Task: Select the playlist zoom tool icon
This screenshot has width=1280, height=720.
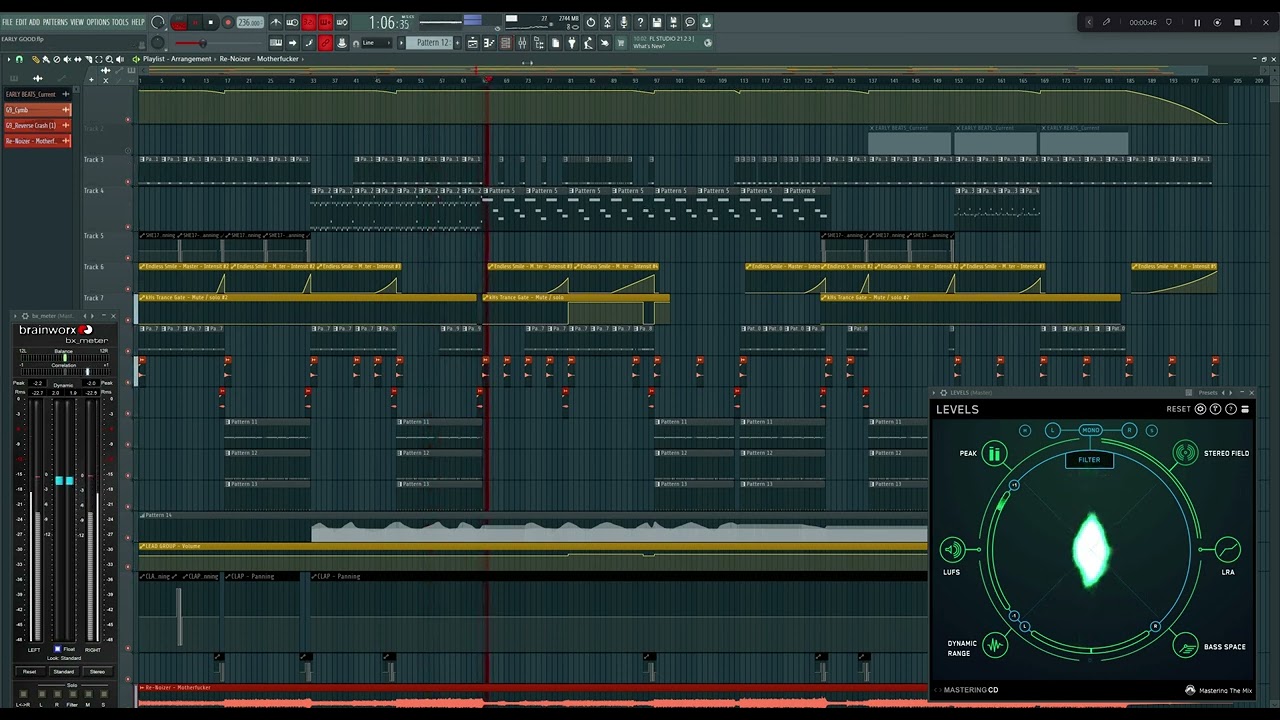Action: tap(110, 59)
